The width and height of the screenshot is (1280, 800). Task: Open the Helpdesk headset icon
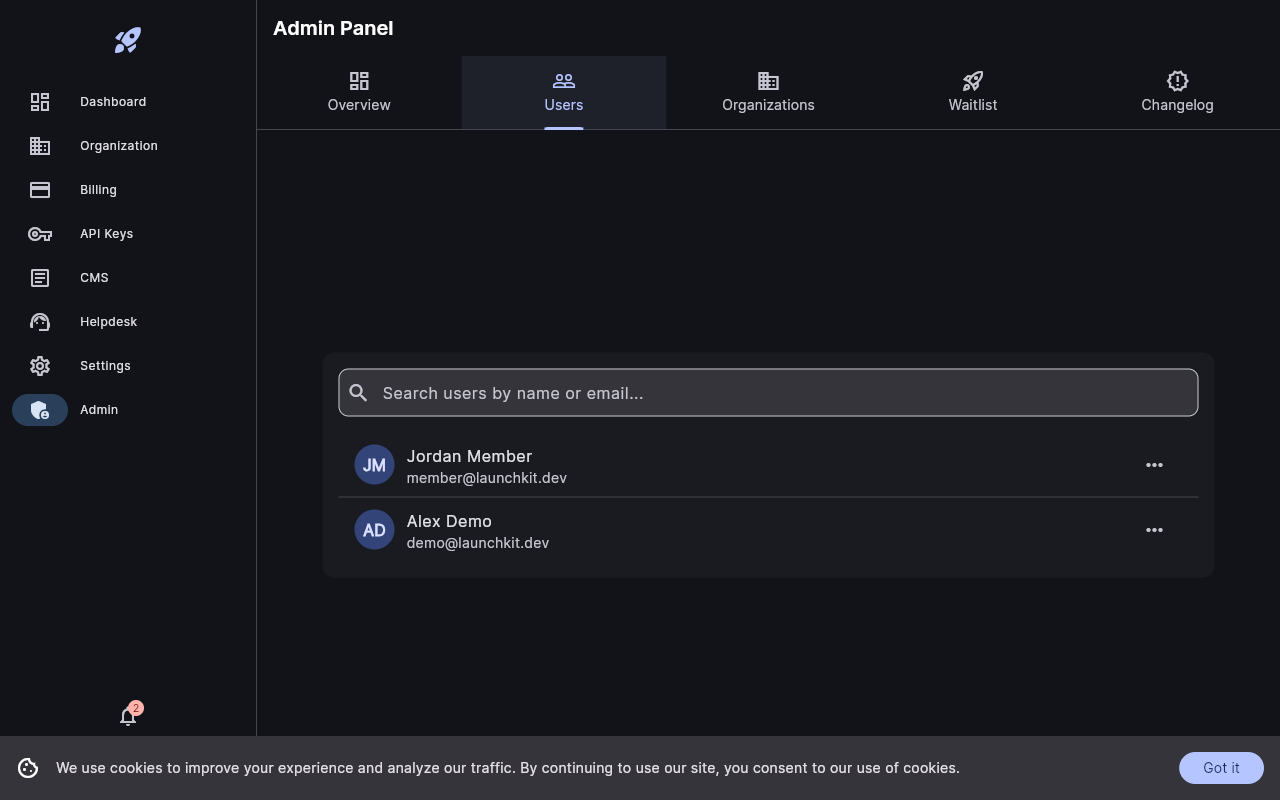(40, 321)
